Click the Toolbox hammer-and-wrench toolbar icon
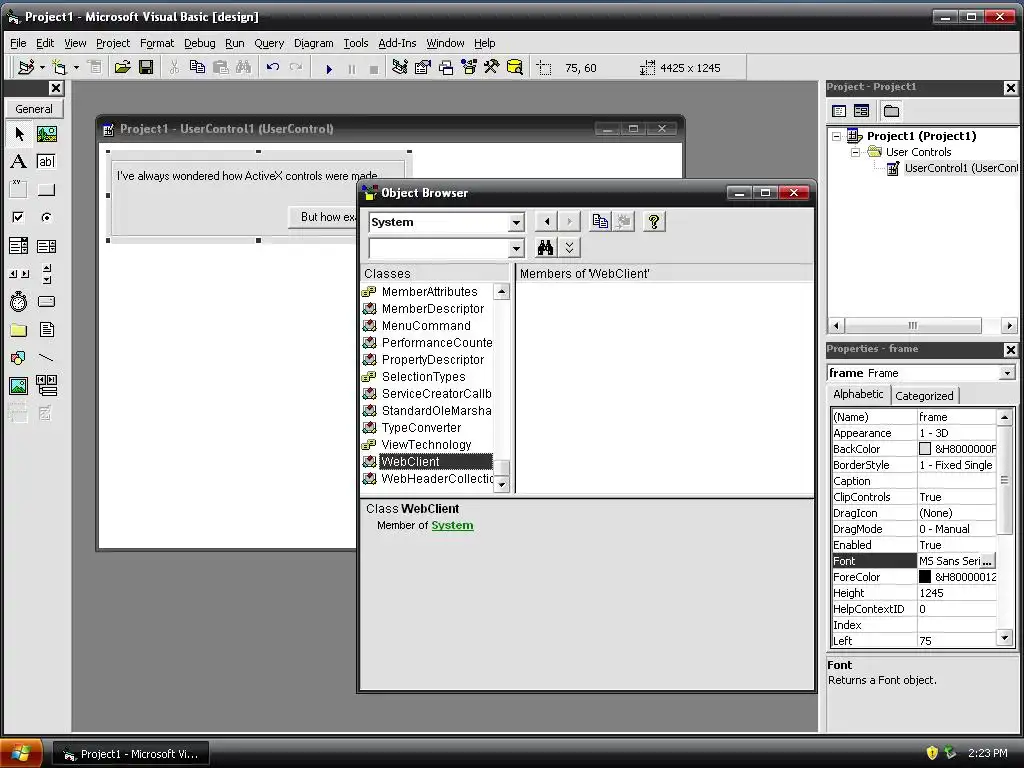 pos(491,67)
